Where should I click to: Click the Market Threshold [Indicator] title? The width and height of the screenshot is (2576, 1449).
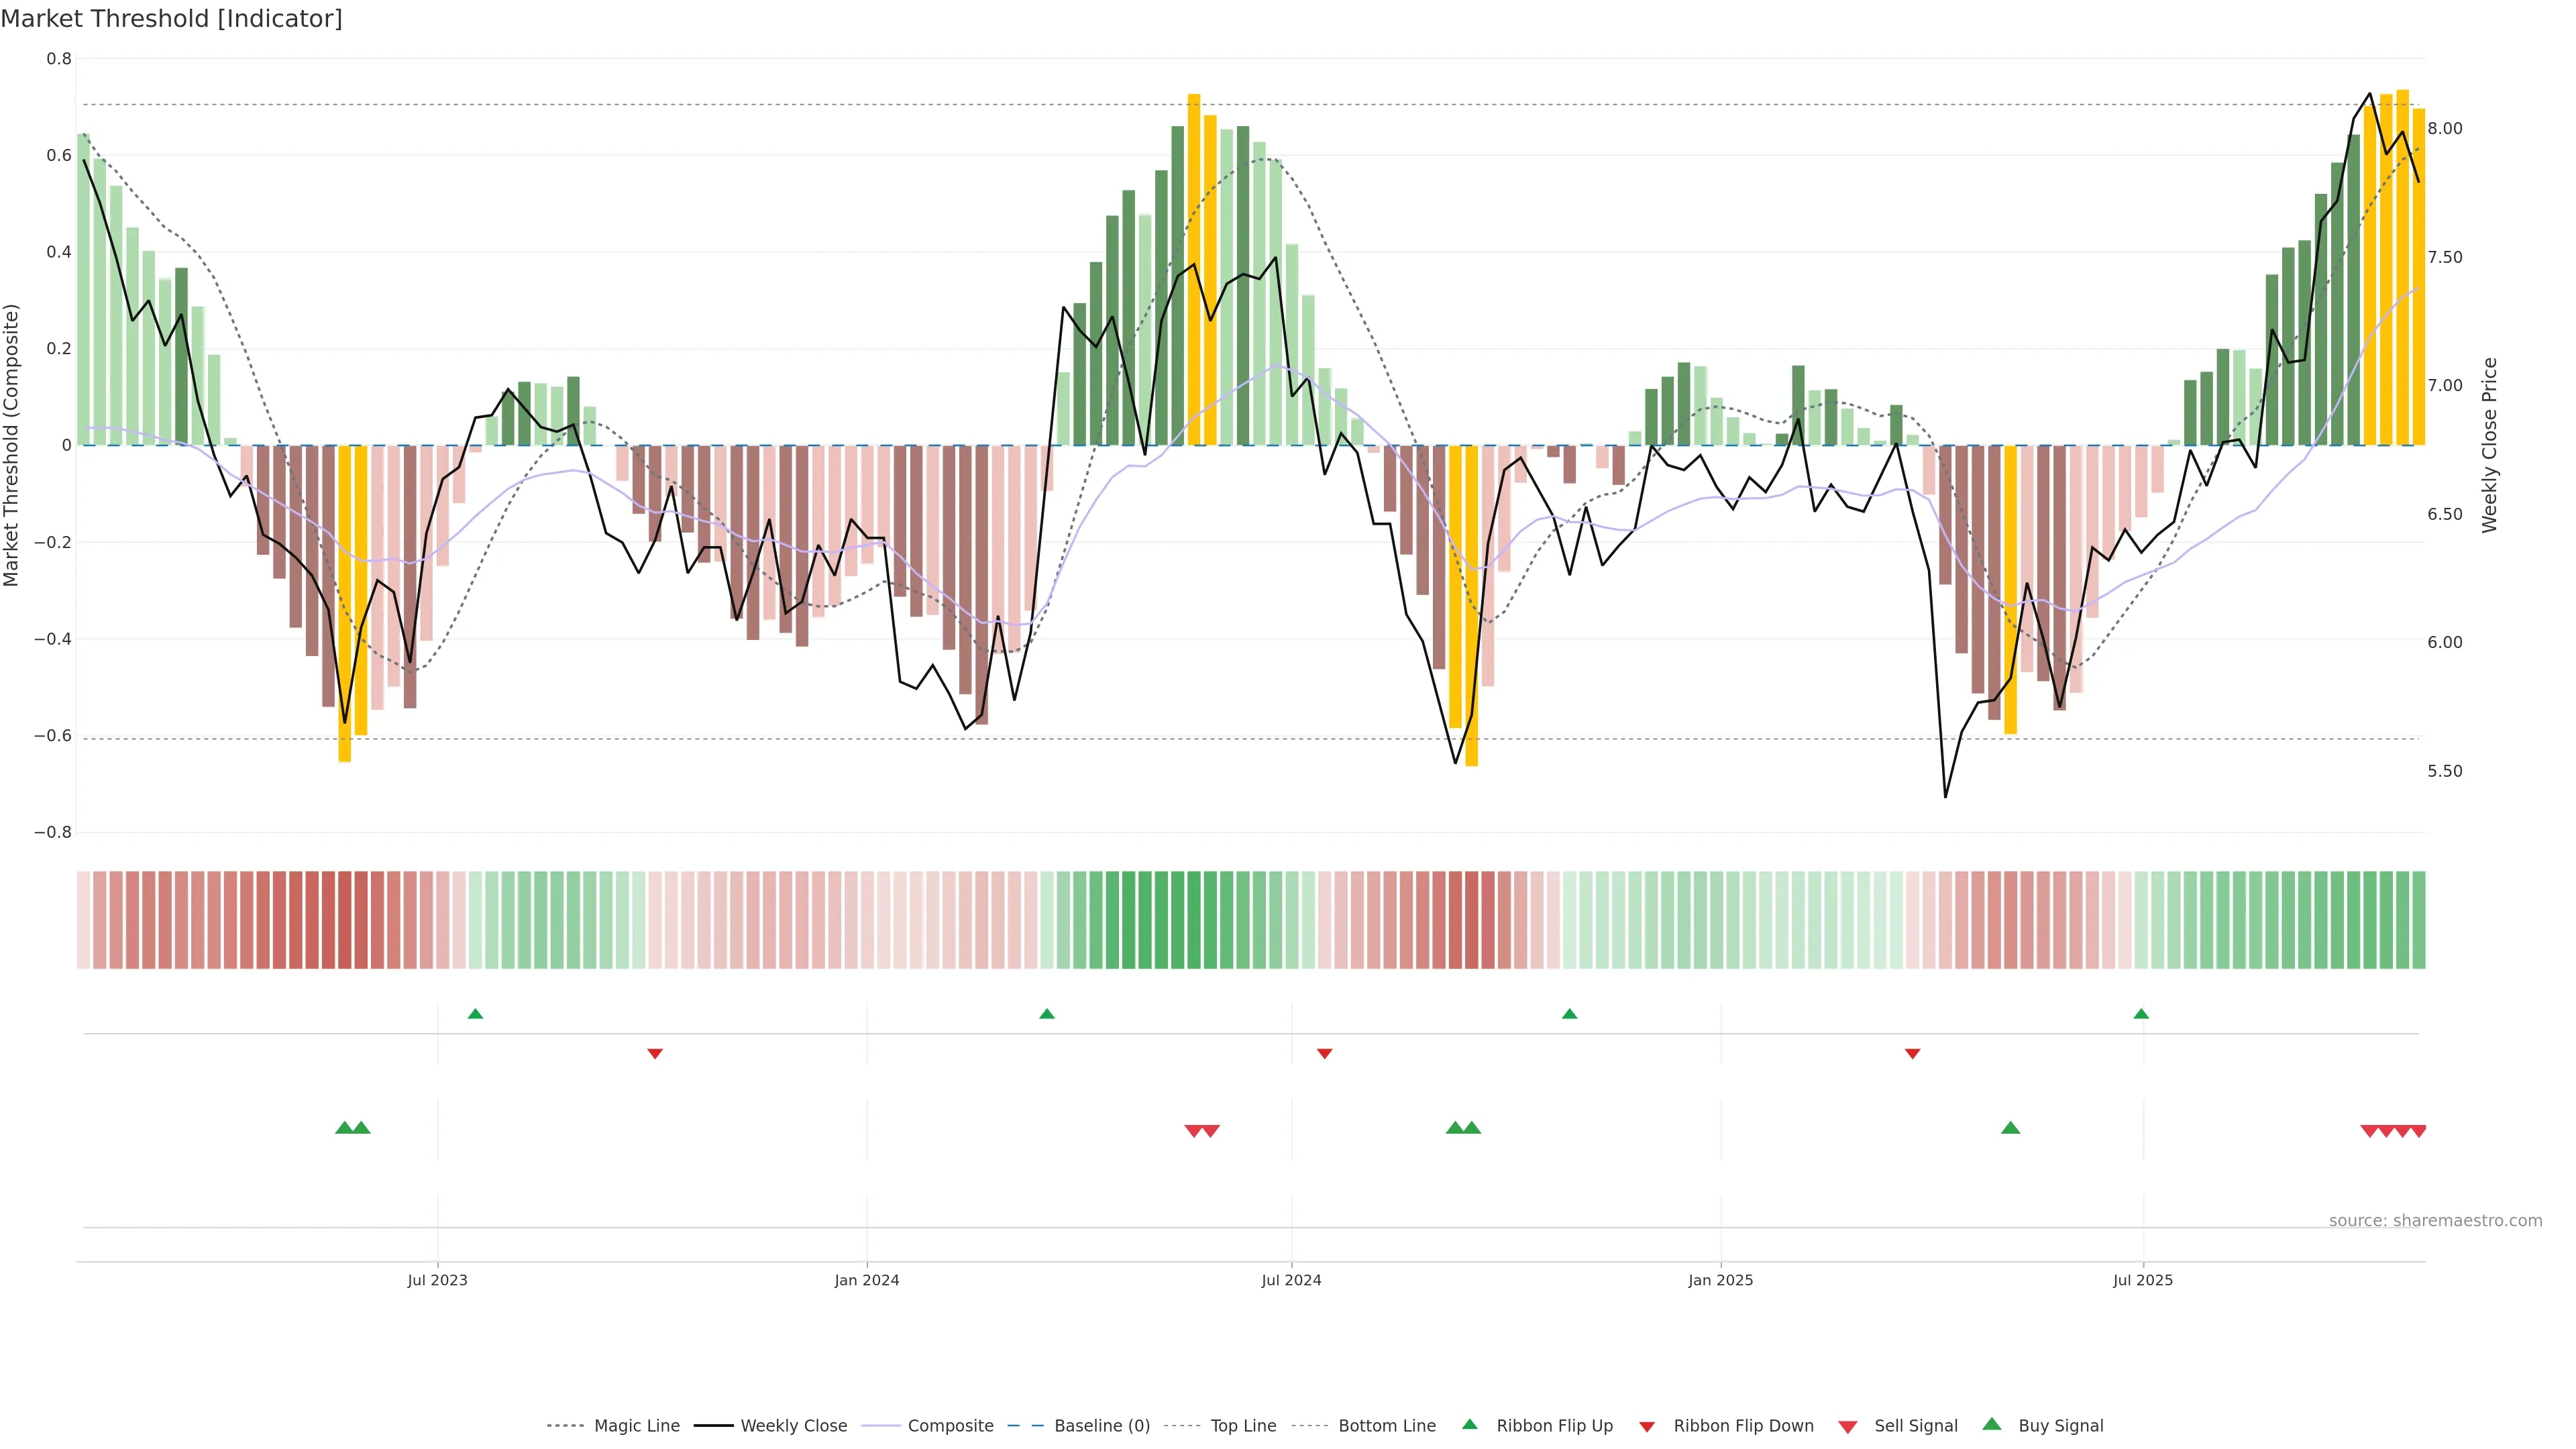171,19
